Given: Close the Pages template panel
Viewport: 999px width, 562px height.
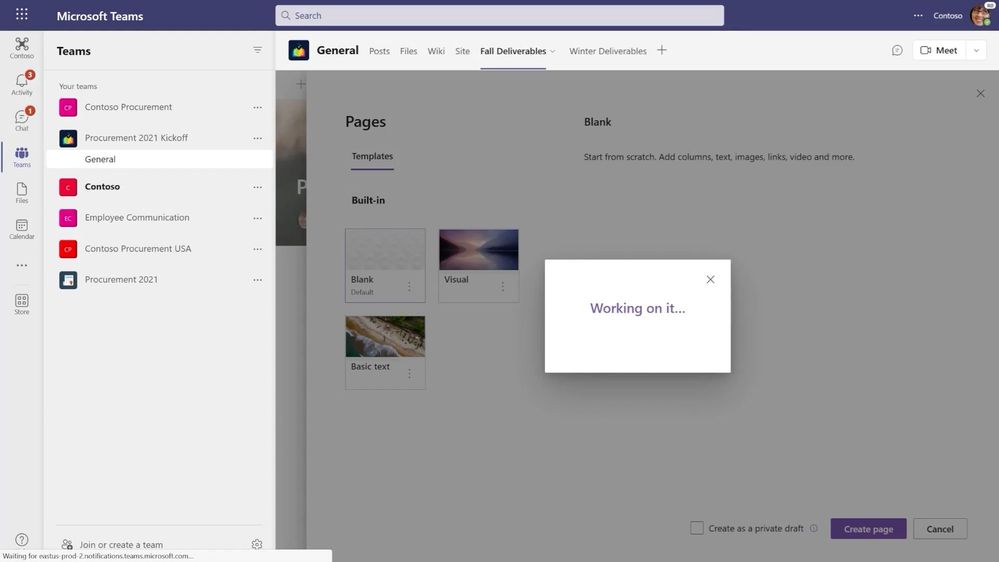Looking at the screenshot, I should pyautogui.click(x=981, y=94).
